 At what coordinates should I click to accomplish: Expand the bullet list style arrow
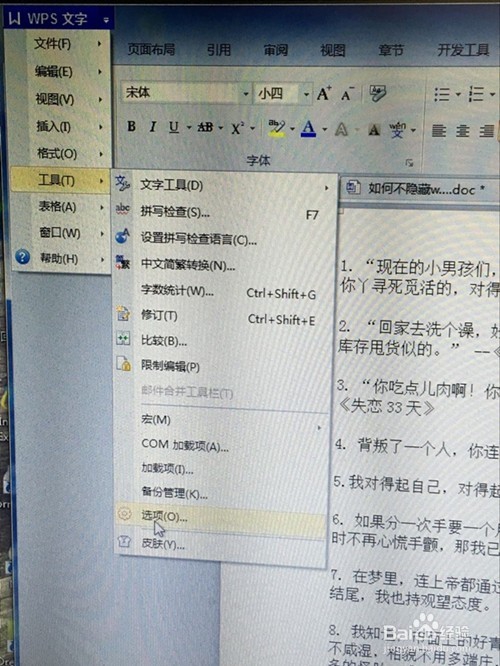click(458, 94)
